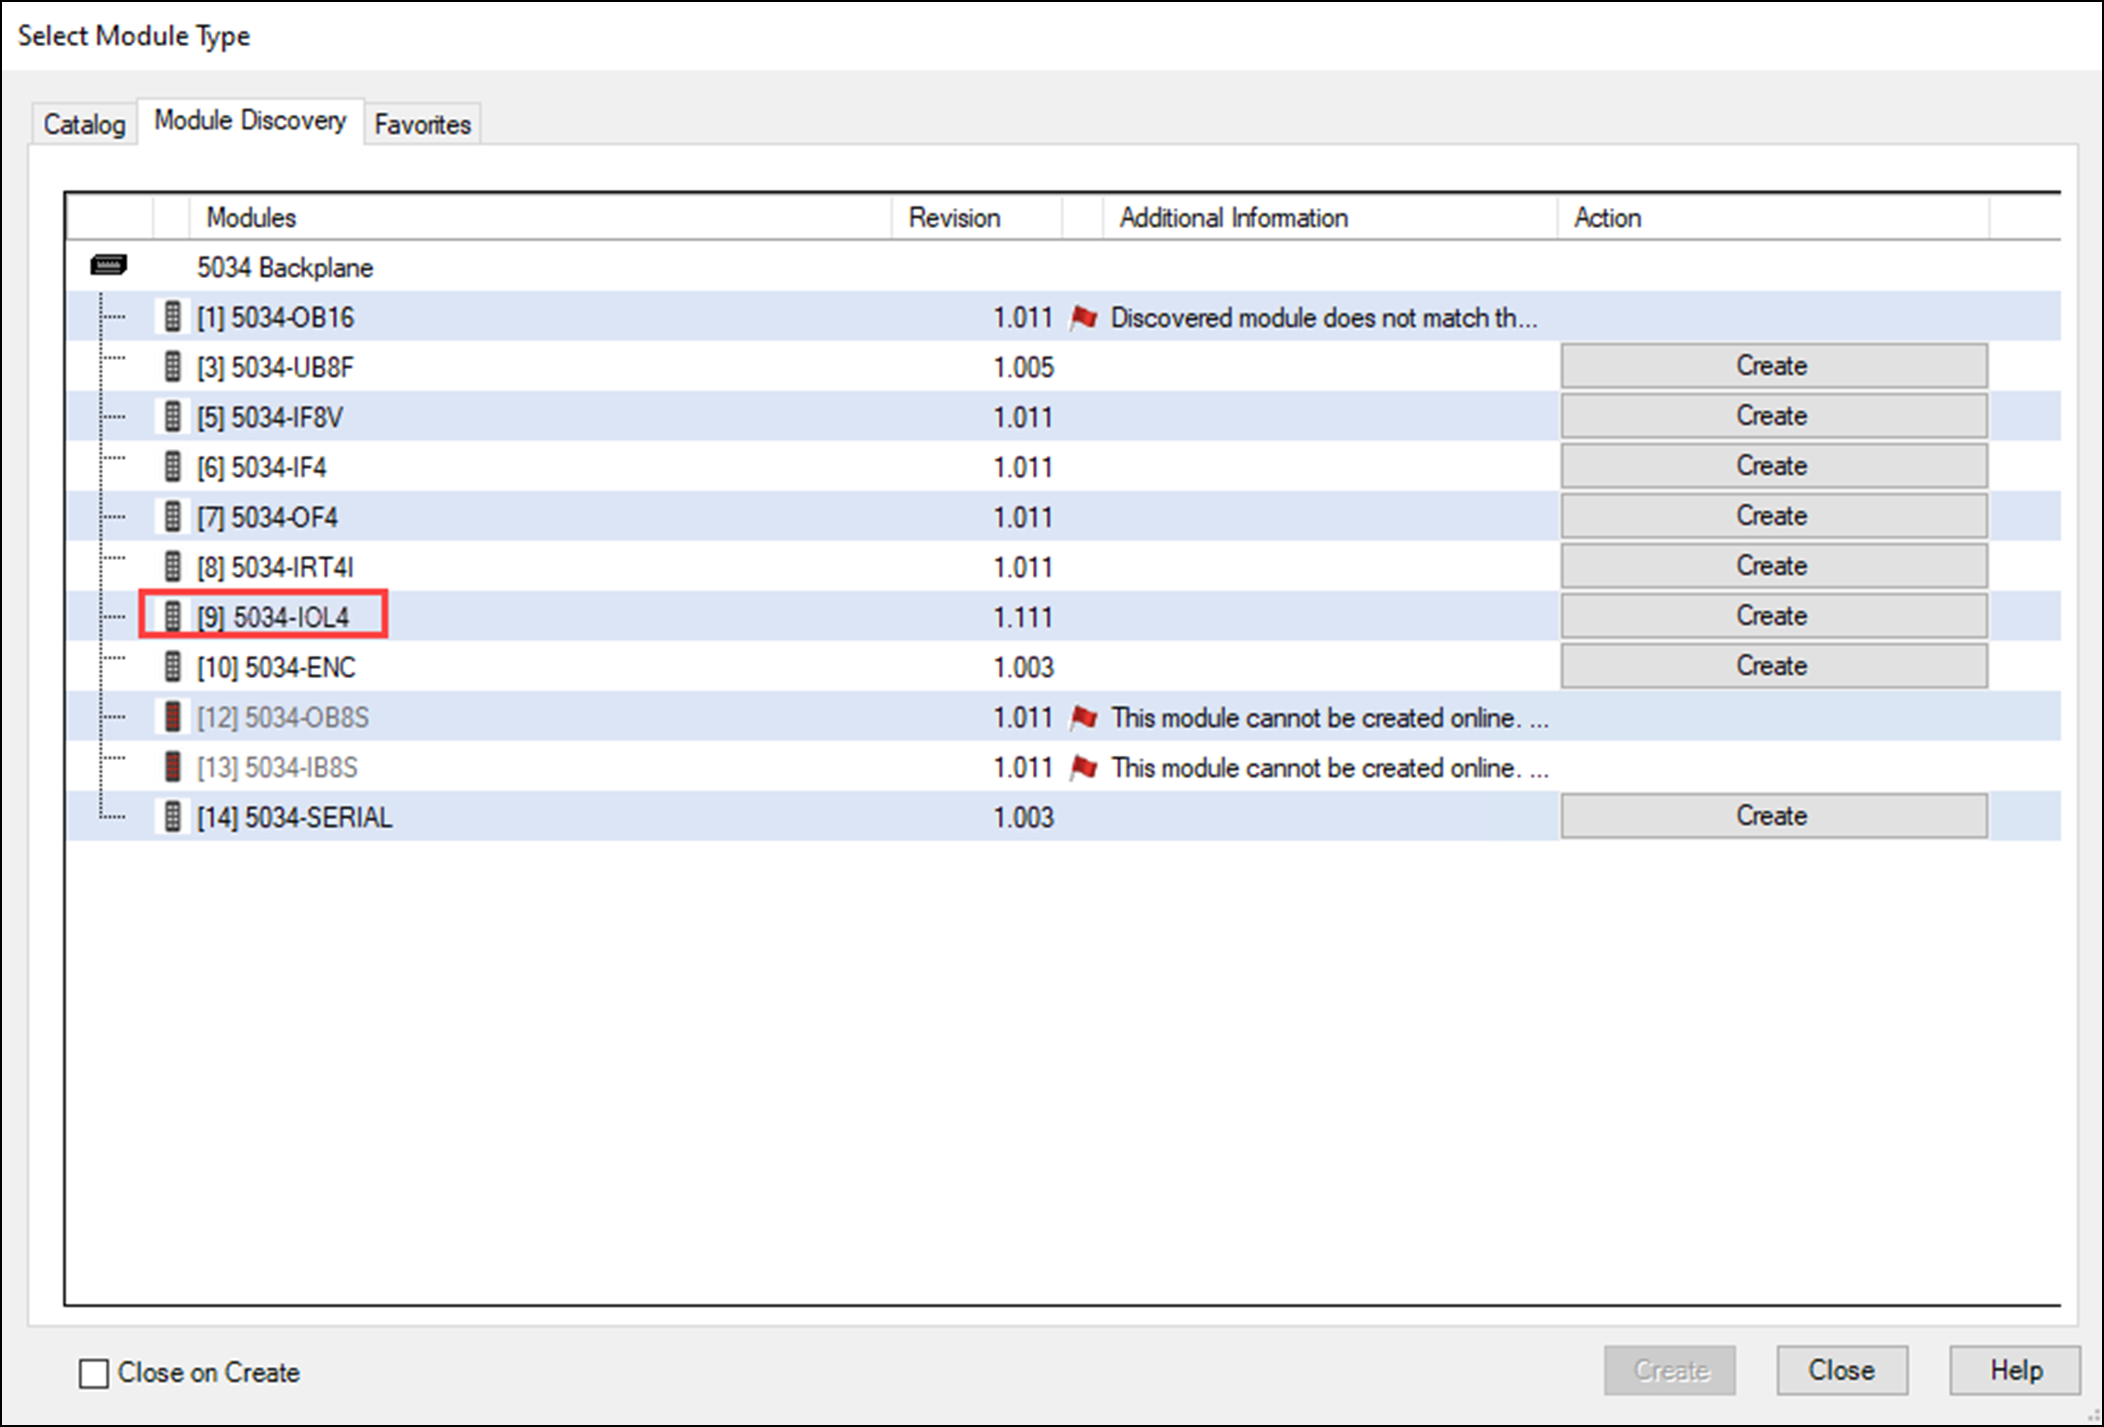Click Create for the 5034-OF4 module
This screenshot has height=1427, width=2104.
(1773, 516)
